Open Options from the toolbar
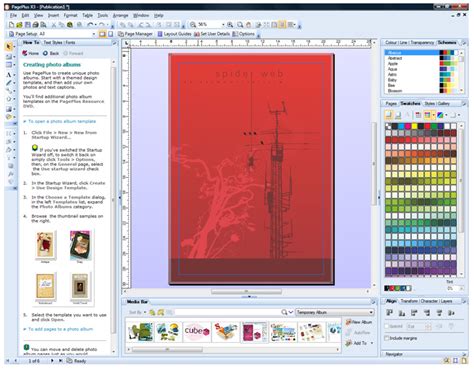Viewport: 474px width, 369px height. [243, 34]
